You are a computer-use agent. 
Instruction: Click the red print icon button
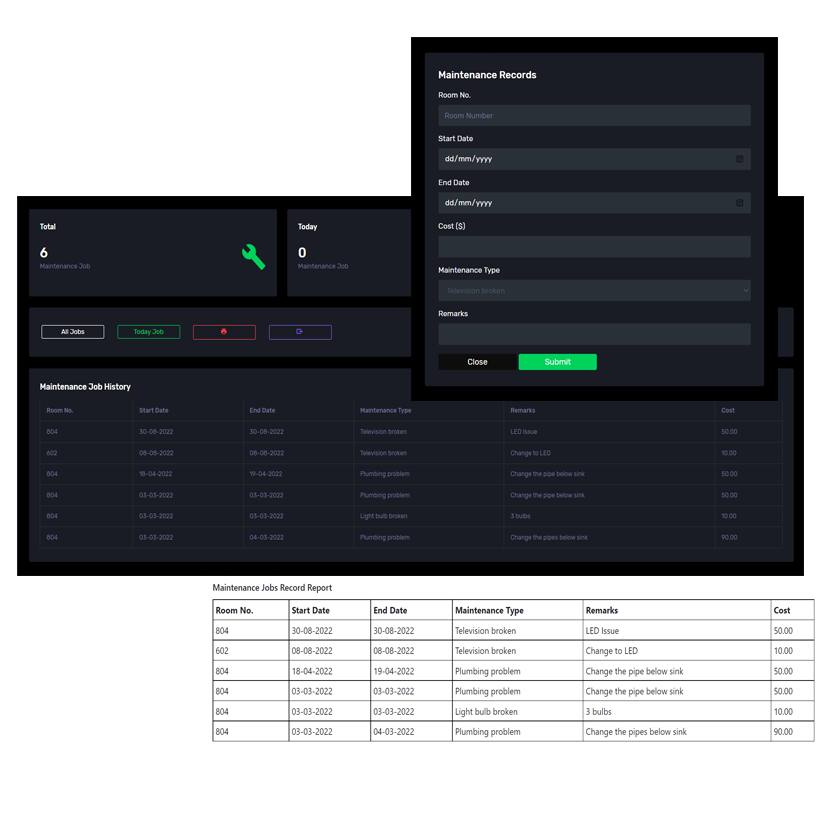pyautogui.click(x=224, y=332)
